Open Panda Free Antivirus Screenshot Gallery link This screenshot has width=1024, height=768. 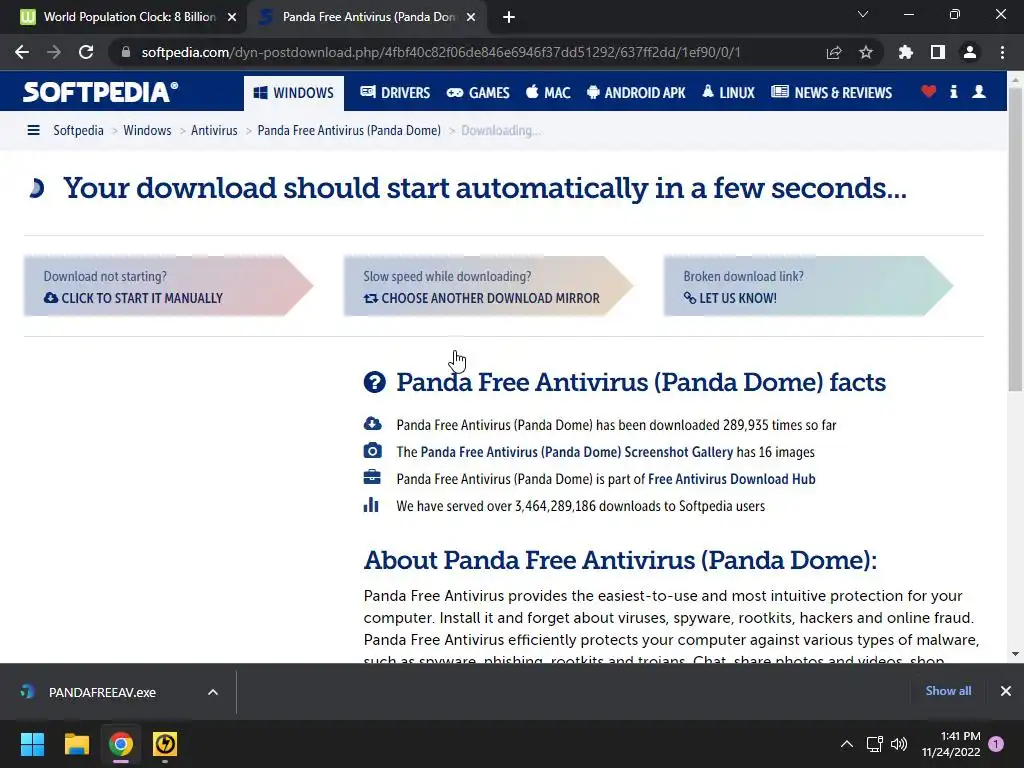[x=577, y=452]
